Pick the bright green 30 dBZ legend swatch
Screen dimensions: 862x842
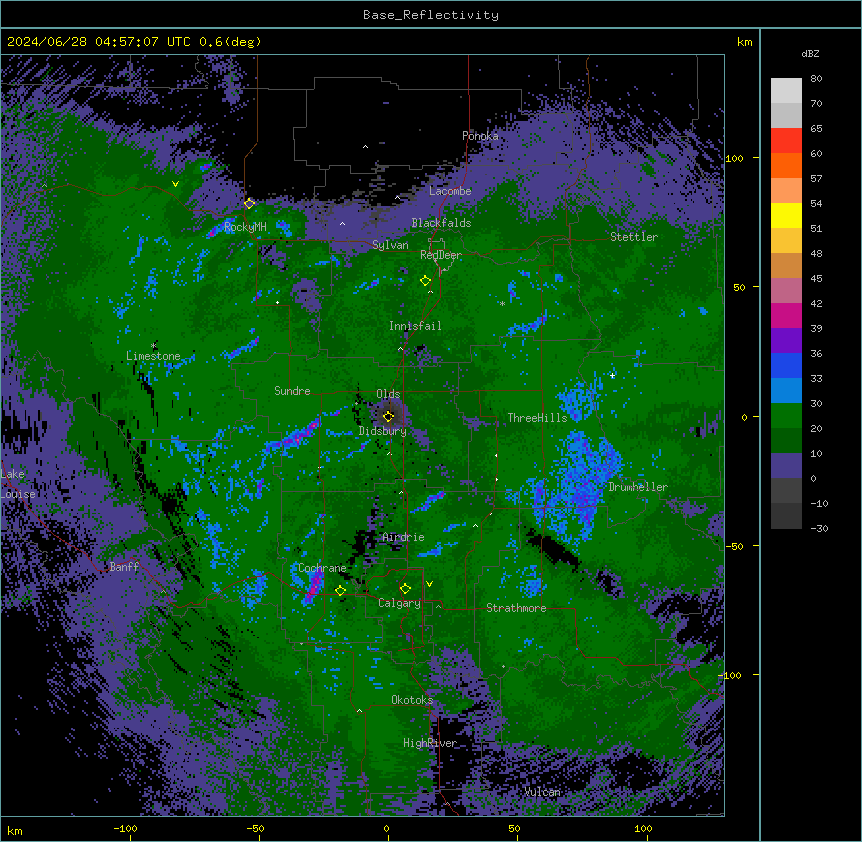pyautogui.click(x=786, y=416)
